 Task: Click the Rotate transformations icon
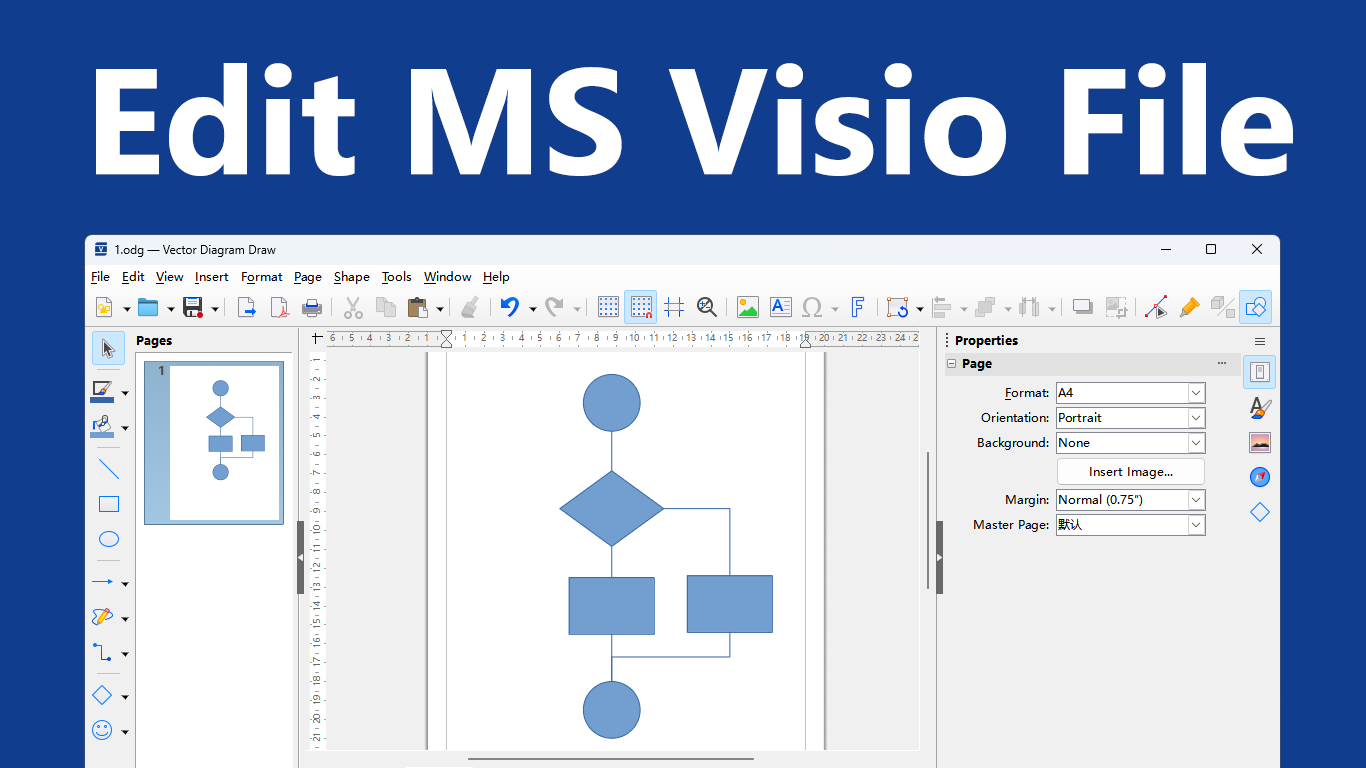coord(897,308)
